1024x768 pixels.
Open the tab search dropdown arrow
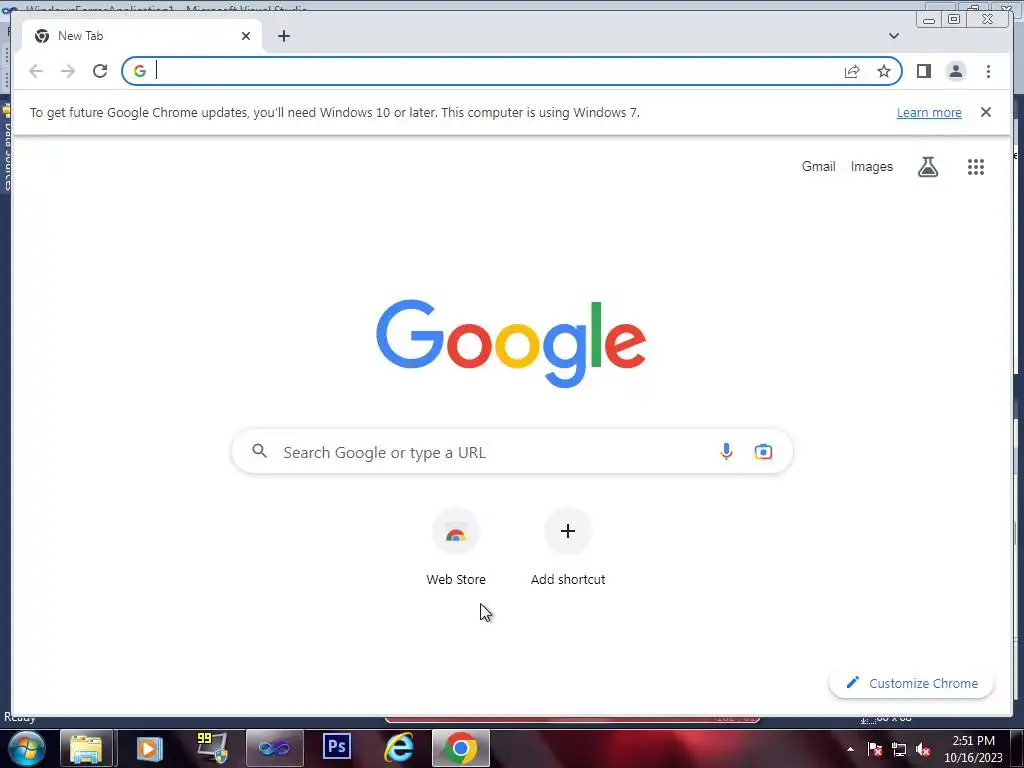pyautogui.click(x=893, y=36)
